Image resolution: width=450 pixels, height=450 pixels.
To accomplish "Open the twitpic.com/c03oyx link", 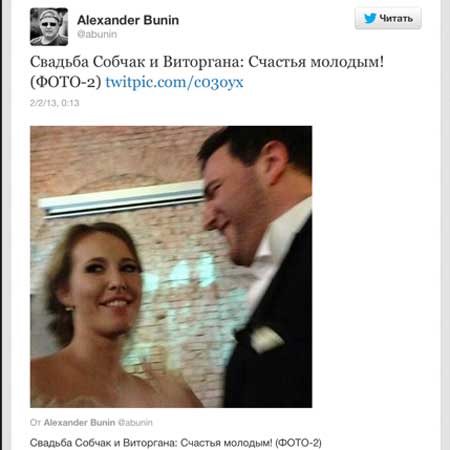I will click(174, 82).
